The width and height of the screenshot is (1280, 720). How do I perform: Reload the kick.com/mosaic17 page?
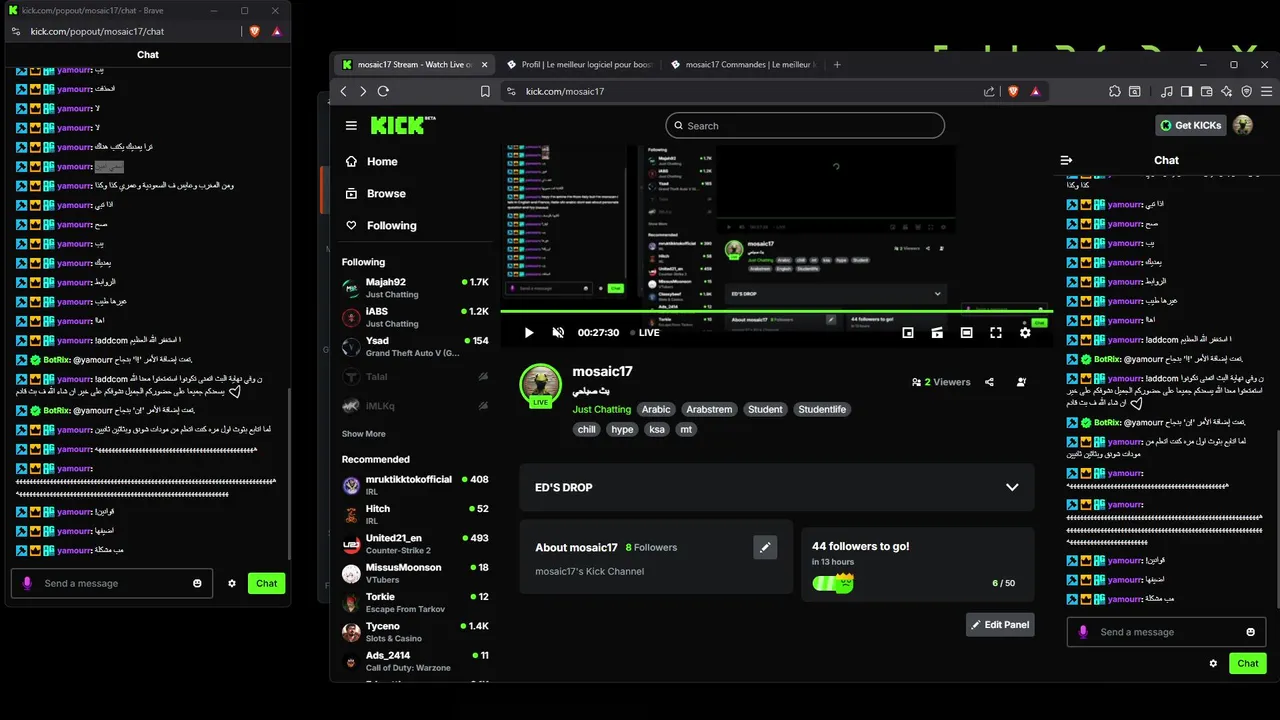click(382, 91)
